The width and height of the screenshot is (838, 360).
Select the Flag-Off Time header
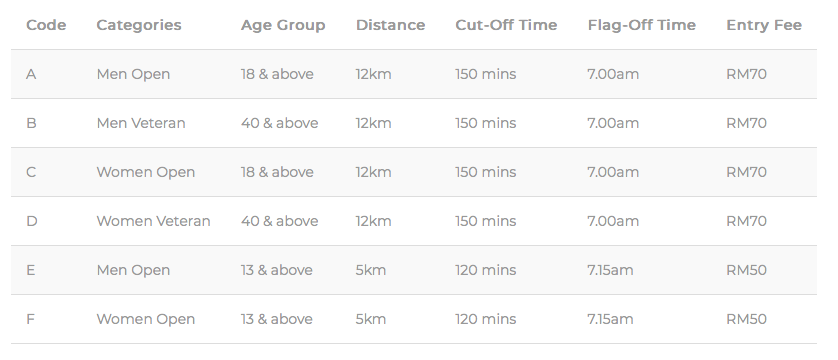click(641, 25)
